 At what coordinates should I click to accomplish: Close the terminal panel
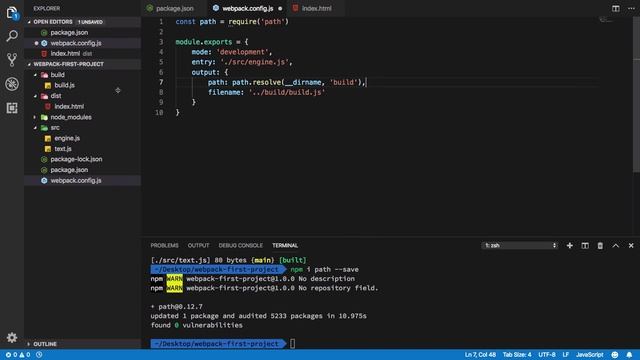tap(631, 245)
